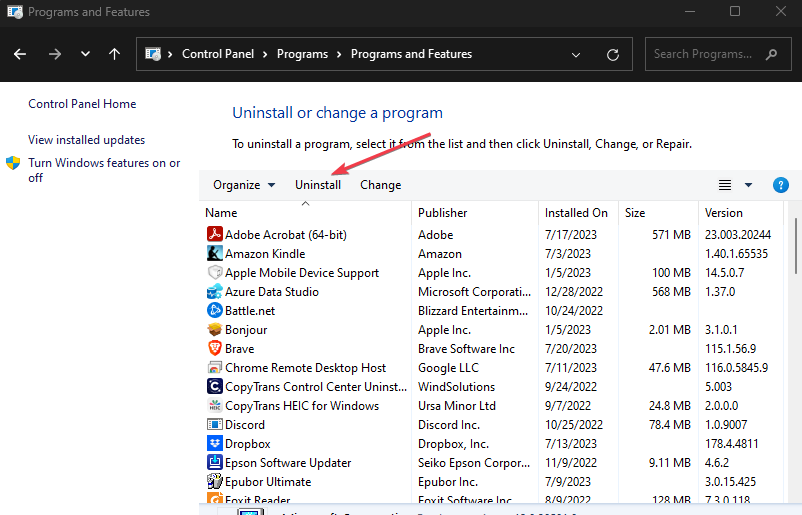802x515 pixels.
Task: Open Turn Windows features on or off
Action: click(104, 170)
